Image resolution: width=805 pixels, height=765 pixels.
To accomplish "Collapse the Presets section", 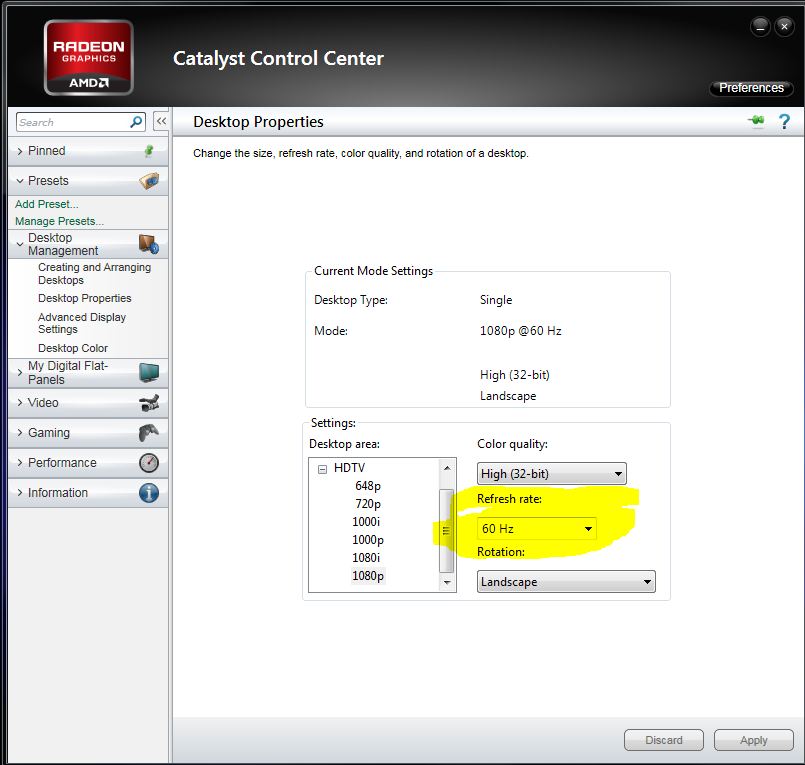I will pyautogui.click(x=20, y=181).
